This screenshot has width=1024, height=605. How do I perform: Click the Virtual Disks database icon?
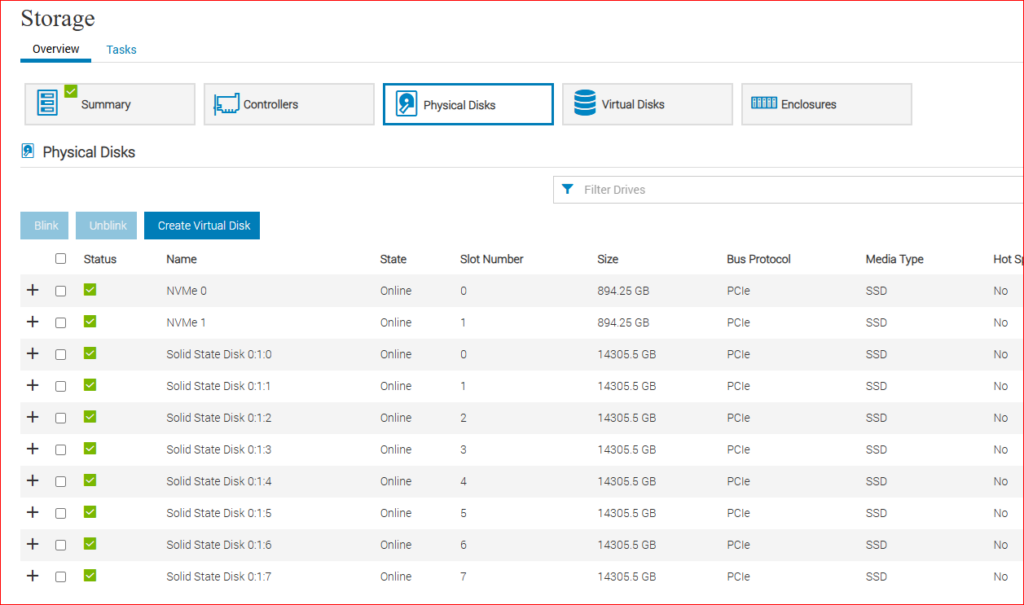[x=585, y=103]
